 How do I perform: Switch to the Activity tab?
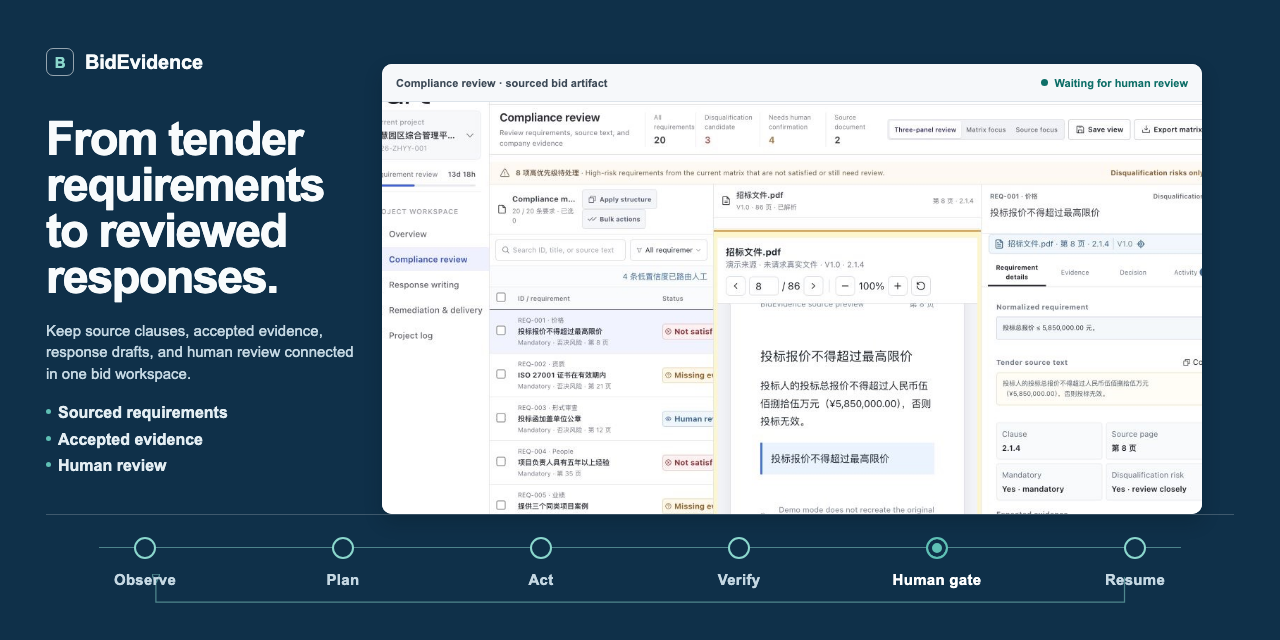[1186, 272]
